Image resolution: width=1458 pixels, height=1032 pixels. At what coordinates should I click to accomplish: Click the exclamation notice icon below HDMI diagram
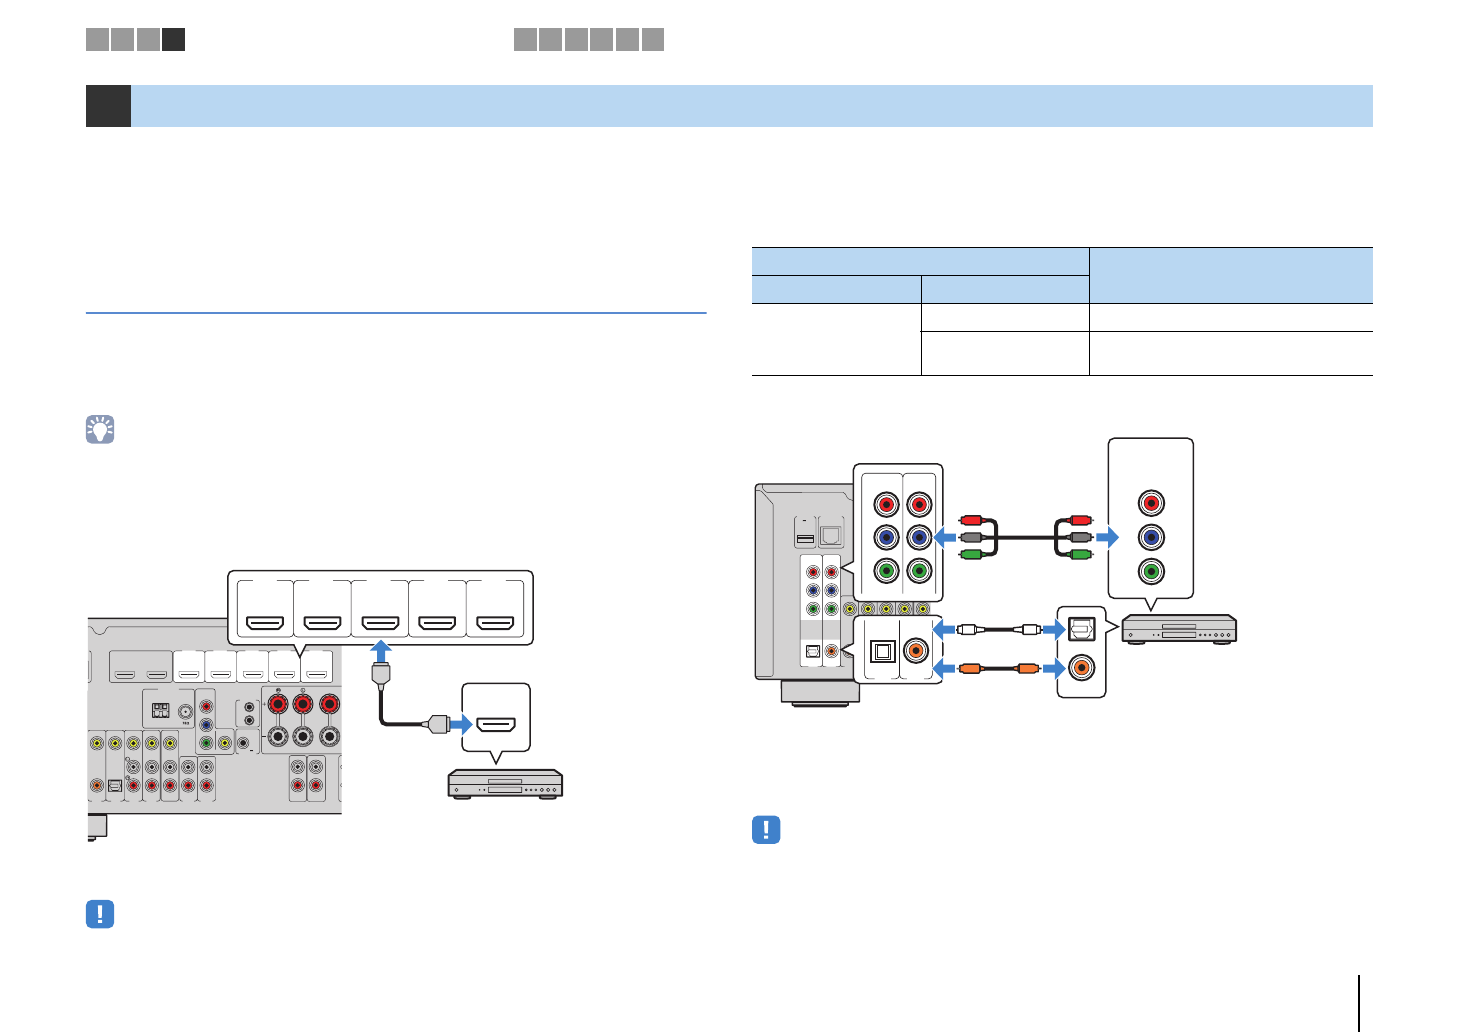[100, 914]
